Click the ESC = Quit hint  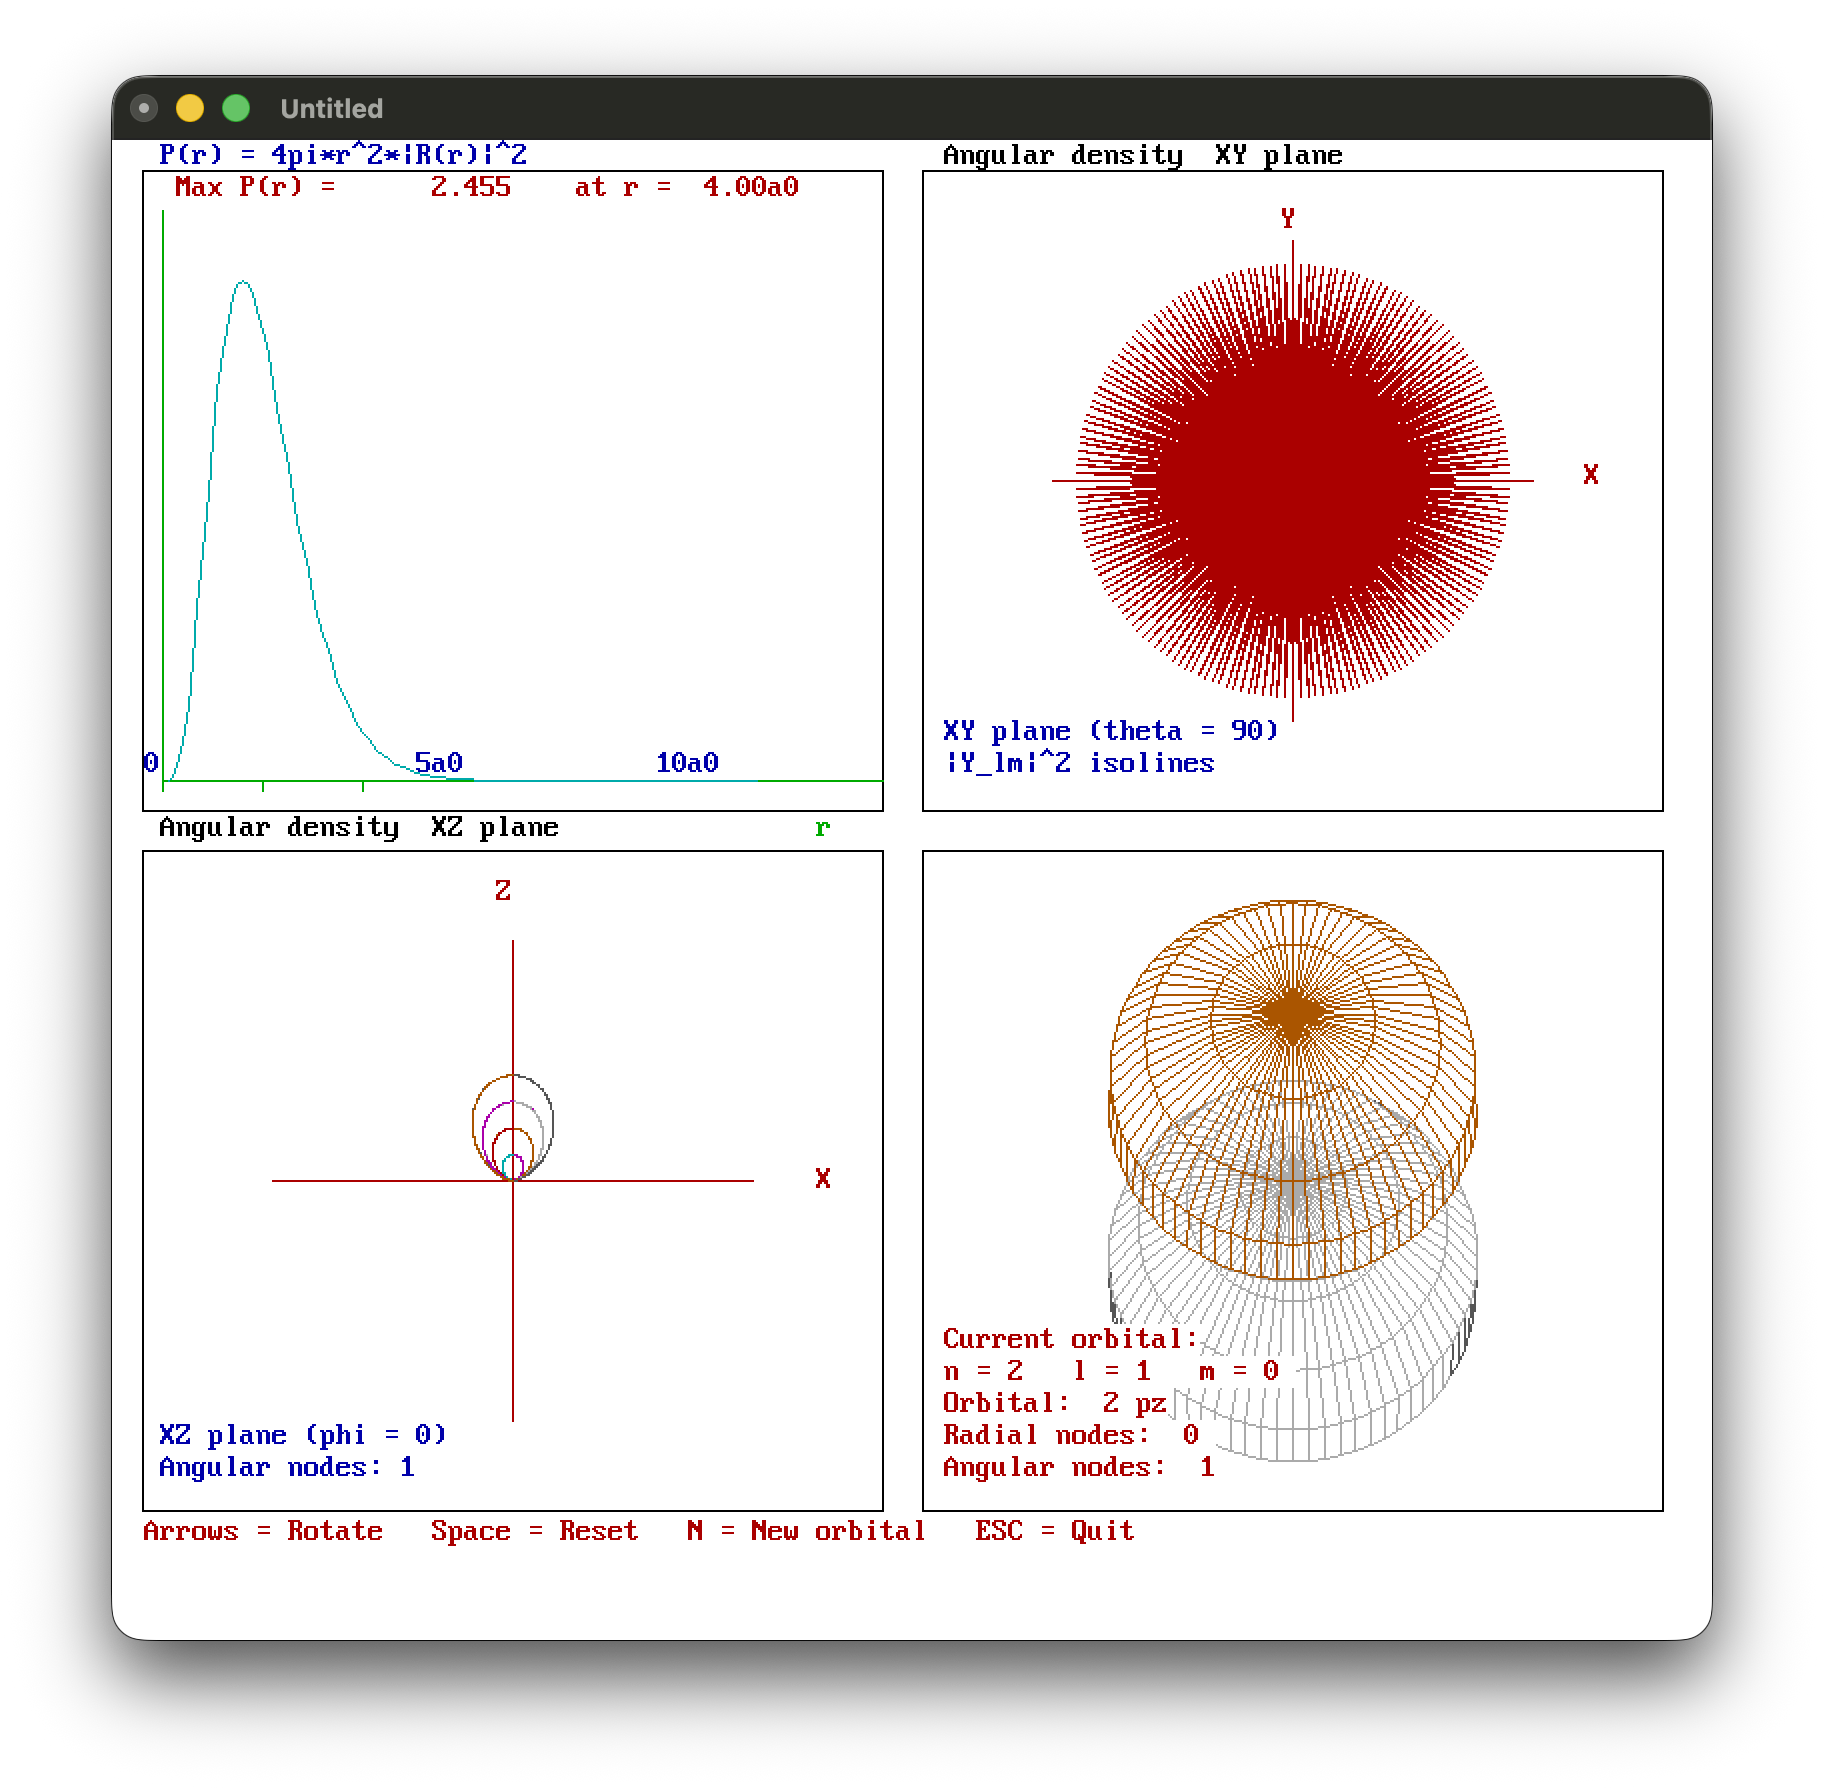1054,1531
